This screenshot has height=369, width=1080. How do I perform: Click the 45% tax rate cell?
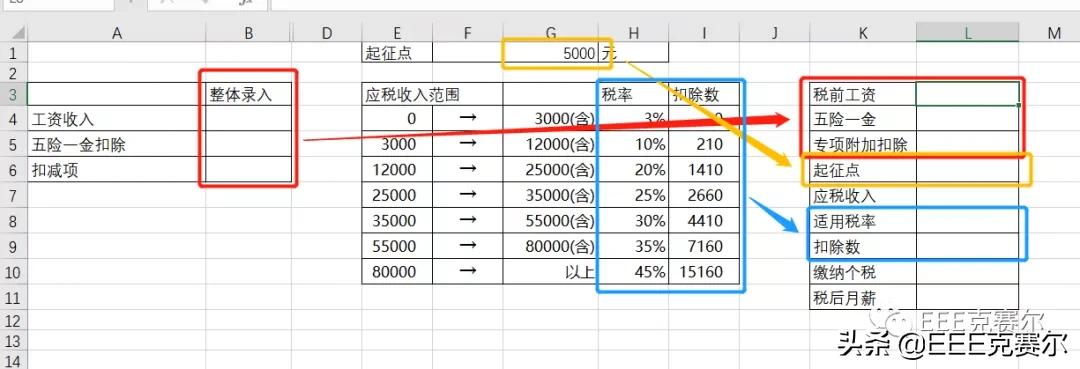pos(633,271)
